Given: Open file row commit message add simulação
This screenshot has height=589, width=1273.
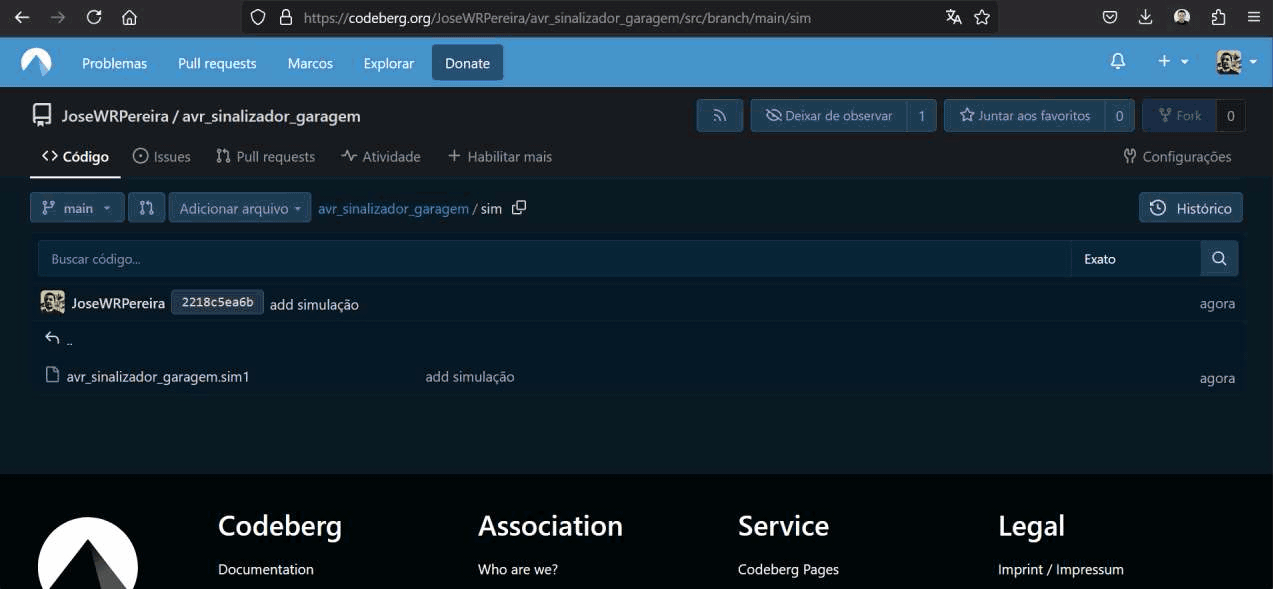Looking at the screenshot, I should (x=470, y=377).
